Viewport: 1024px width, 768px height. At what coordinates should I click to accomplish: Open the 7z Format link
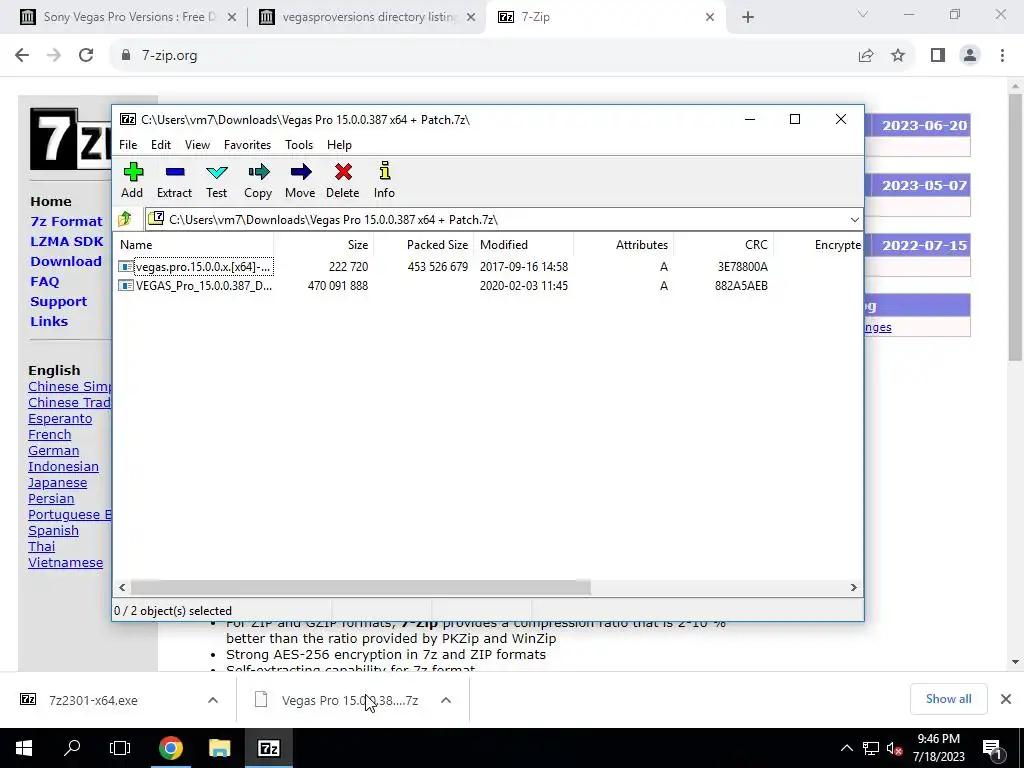pos(67,221)
